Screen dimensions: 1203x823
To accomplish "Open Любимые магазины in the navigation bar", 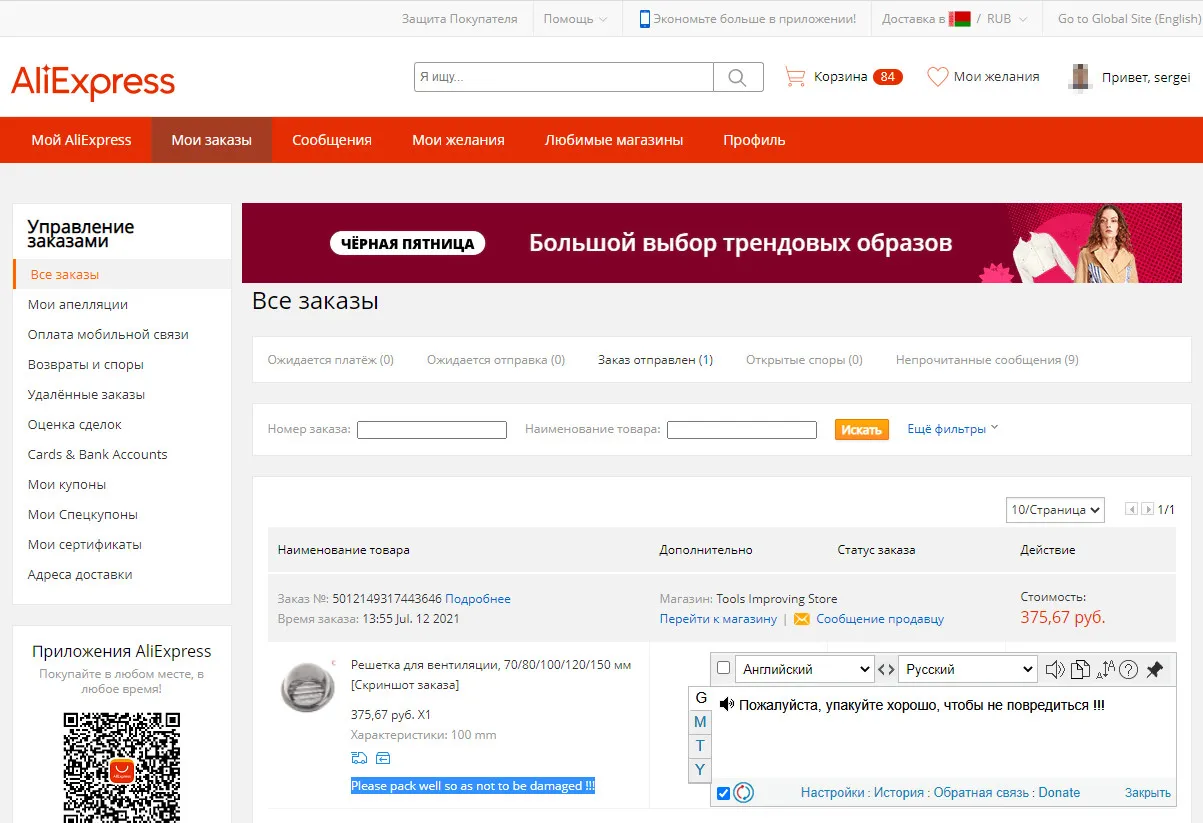I will click(614, 140).
